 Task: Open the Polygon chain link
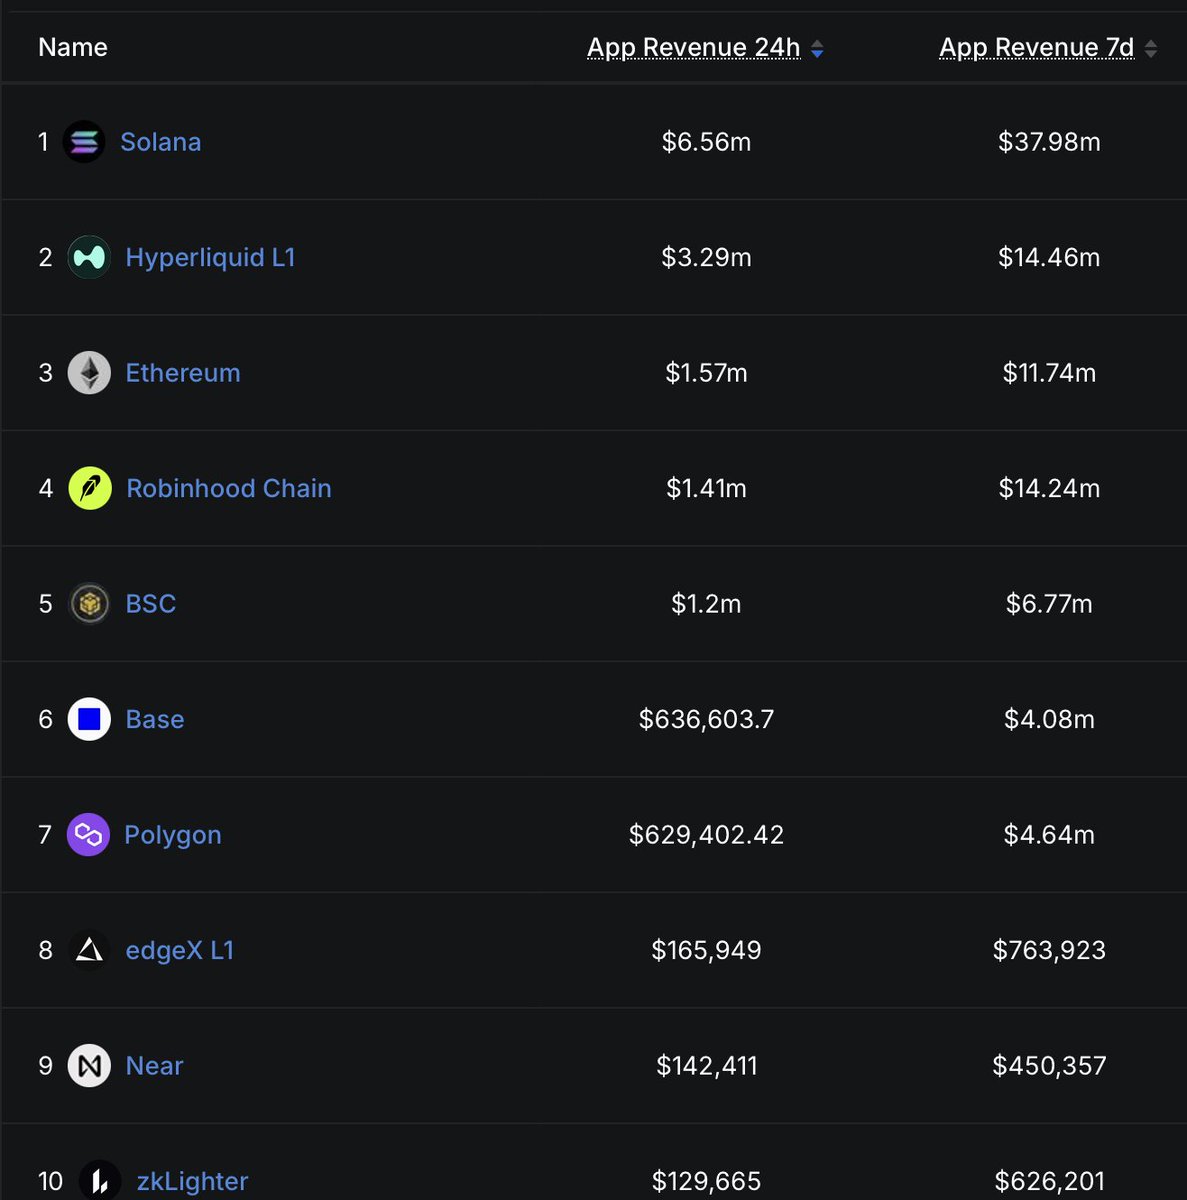[173, 835]
